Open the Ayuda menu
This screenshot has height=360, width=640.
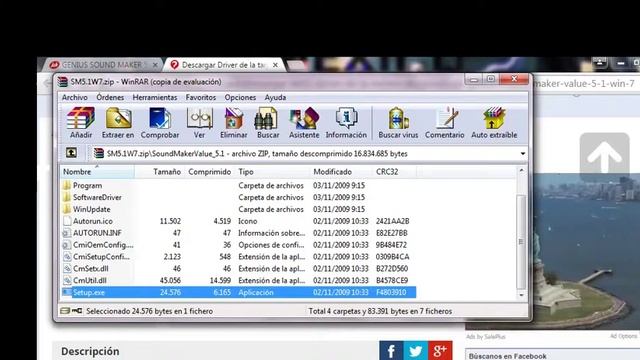tap(275, 98)
